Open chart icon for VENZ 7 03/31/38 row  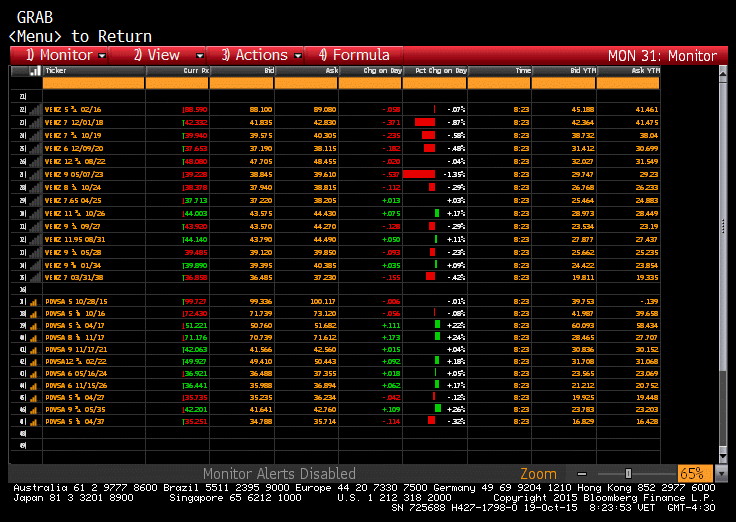coord(35,277)
